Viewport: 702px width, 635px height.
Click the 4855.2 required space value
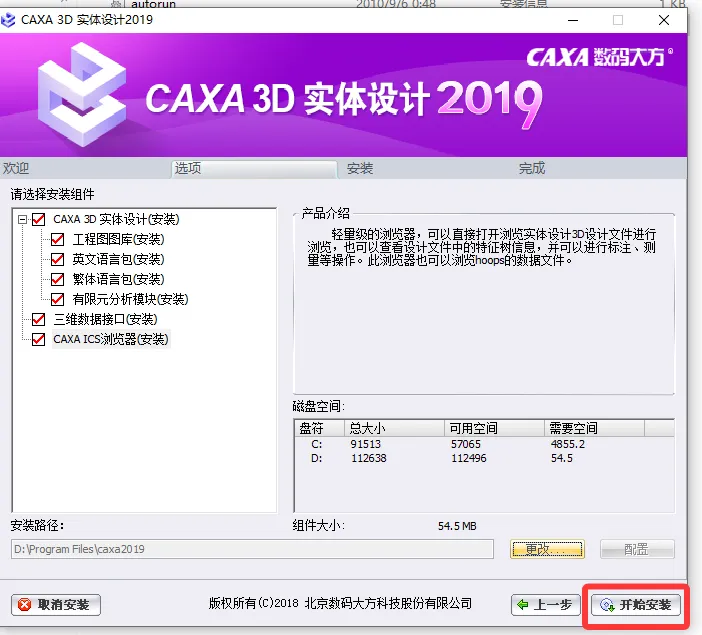(x=568, y=444)
